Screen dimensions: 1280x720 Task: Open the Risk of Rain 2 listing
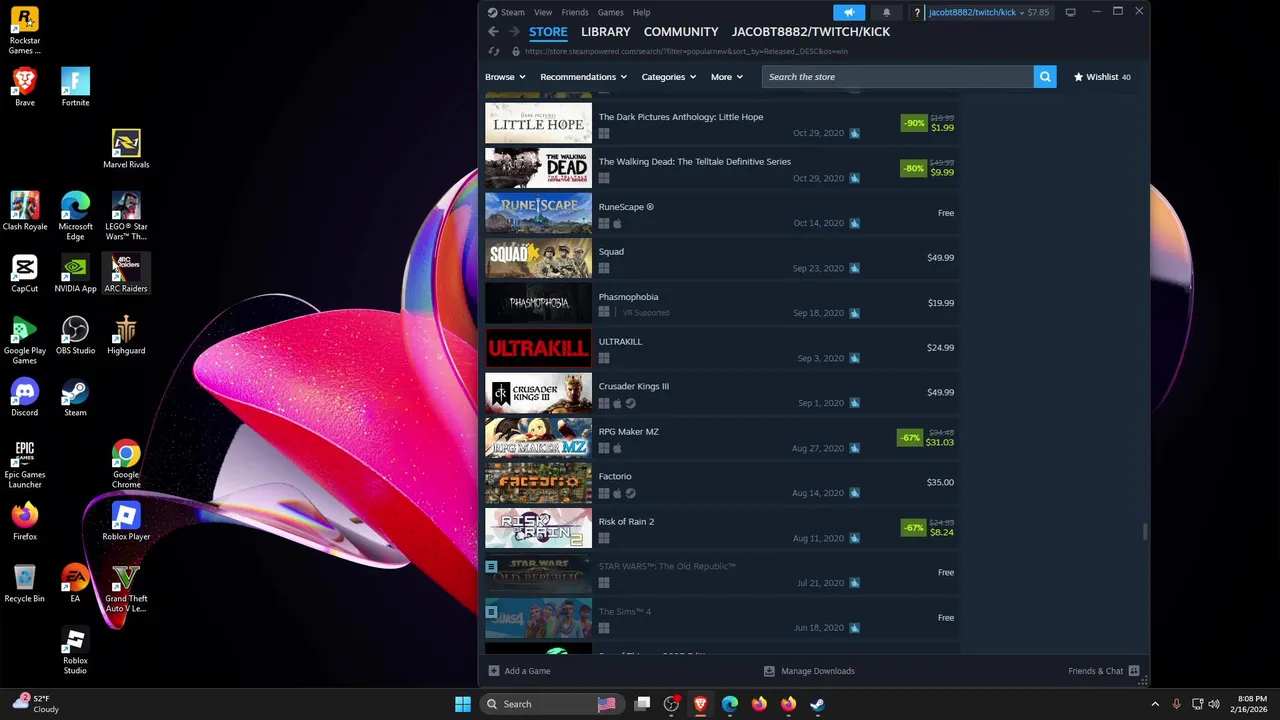(721, 528)
